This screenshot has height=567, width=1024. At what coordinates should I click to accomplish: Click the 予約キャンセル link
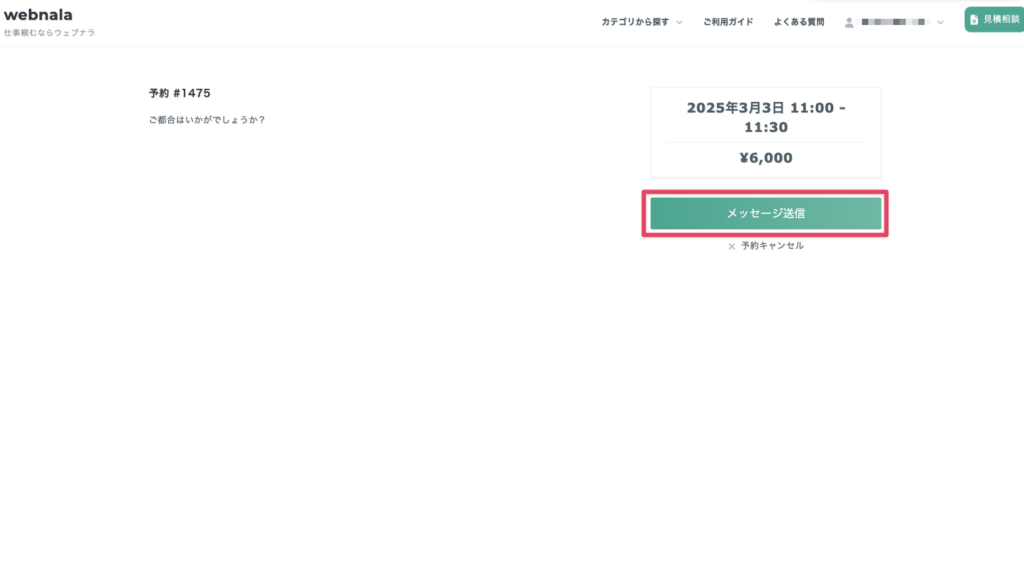(x=772, y=246)
